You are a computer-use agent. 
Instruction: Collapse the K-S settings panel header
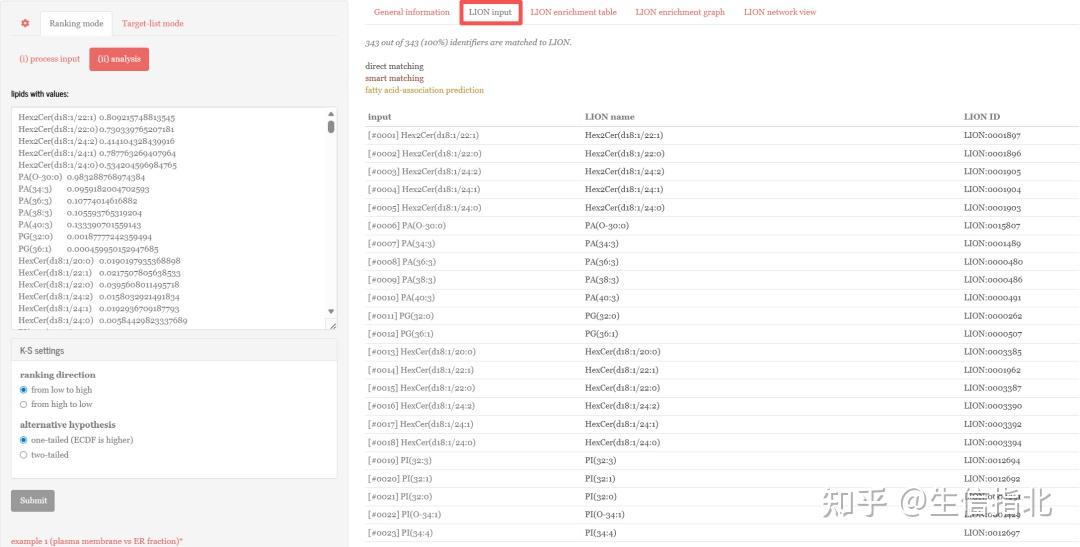(174, 350)
